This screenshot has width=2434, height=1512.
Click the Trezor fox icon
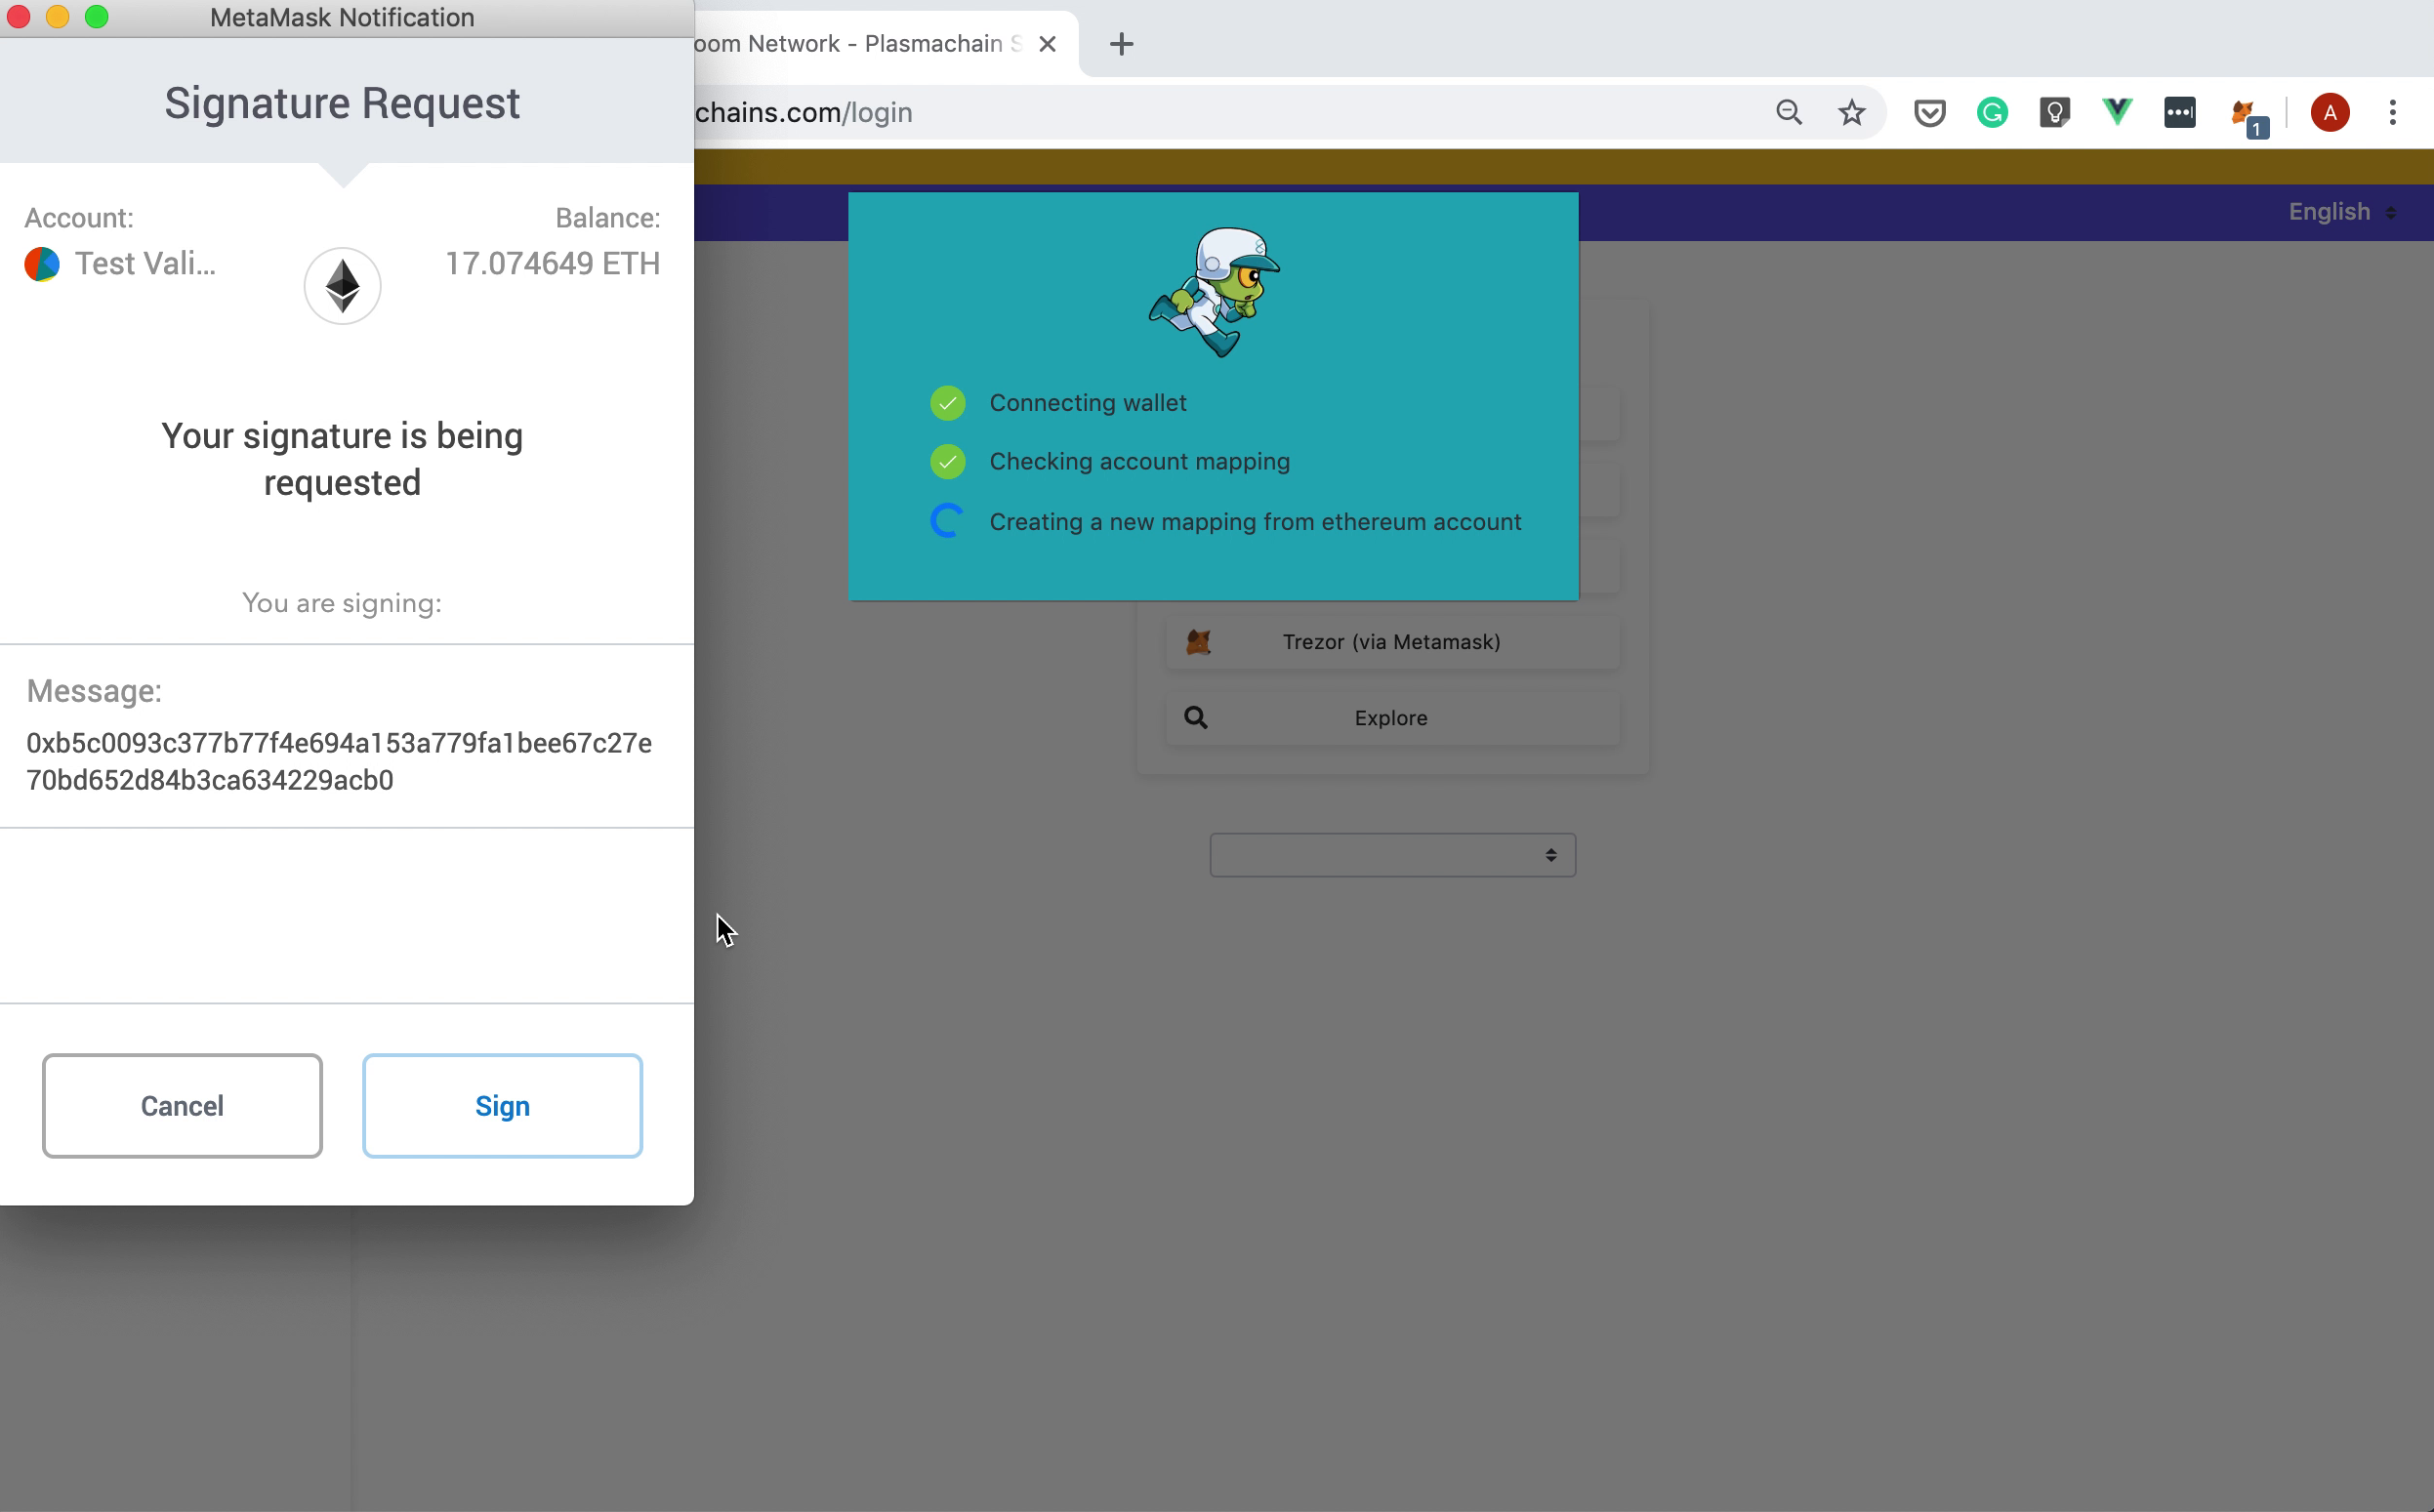[x=1198, y=642]
